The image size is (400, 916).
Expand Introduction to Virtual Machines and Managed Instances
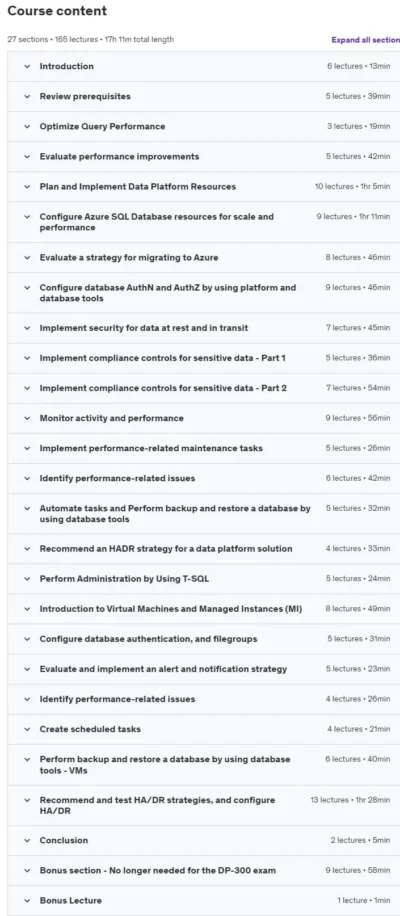204,609
